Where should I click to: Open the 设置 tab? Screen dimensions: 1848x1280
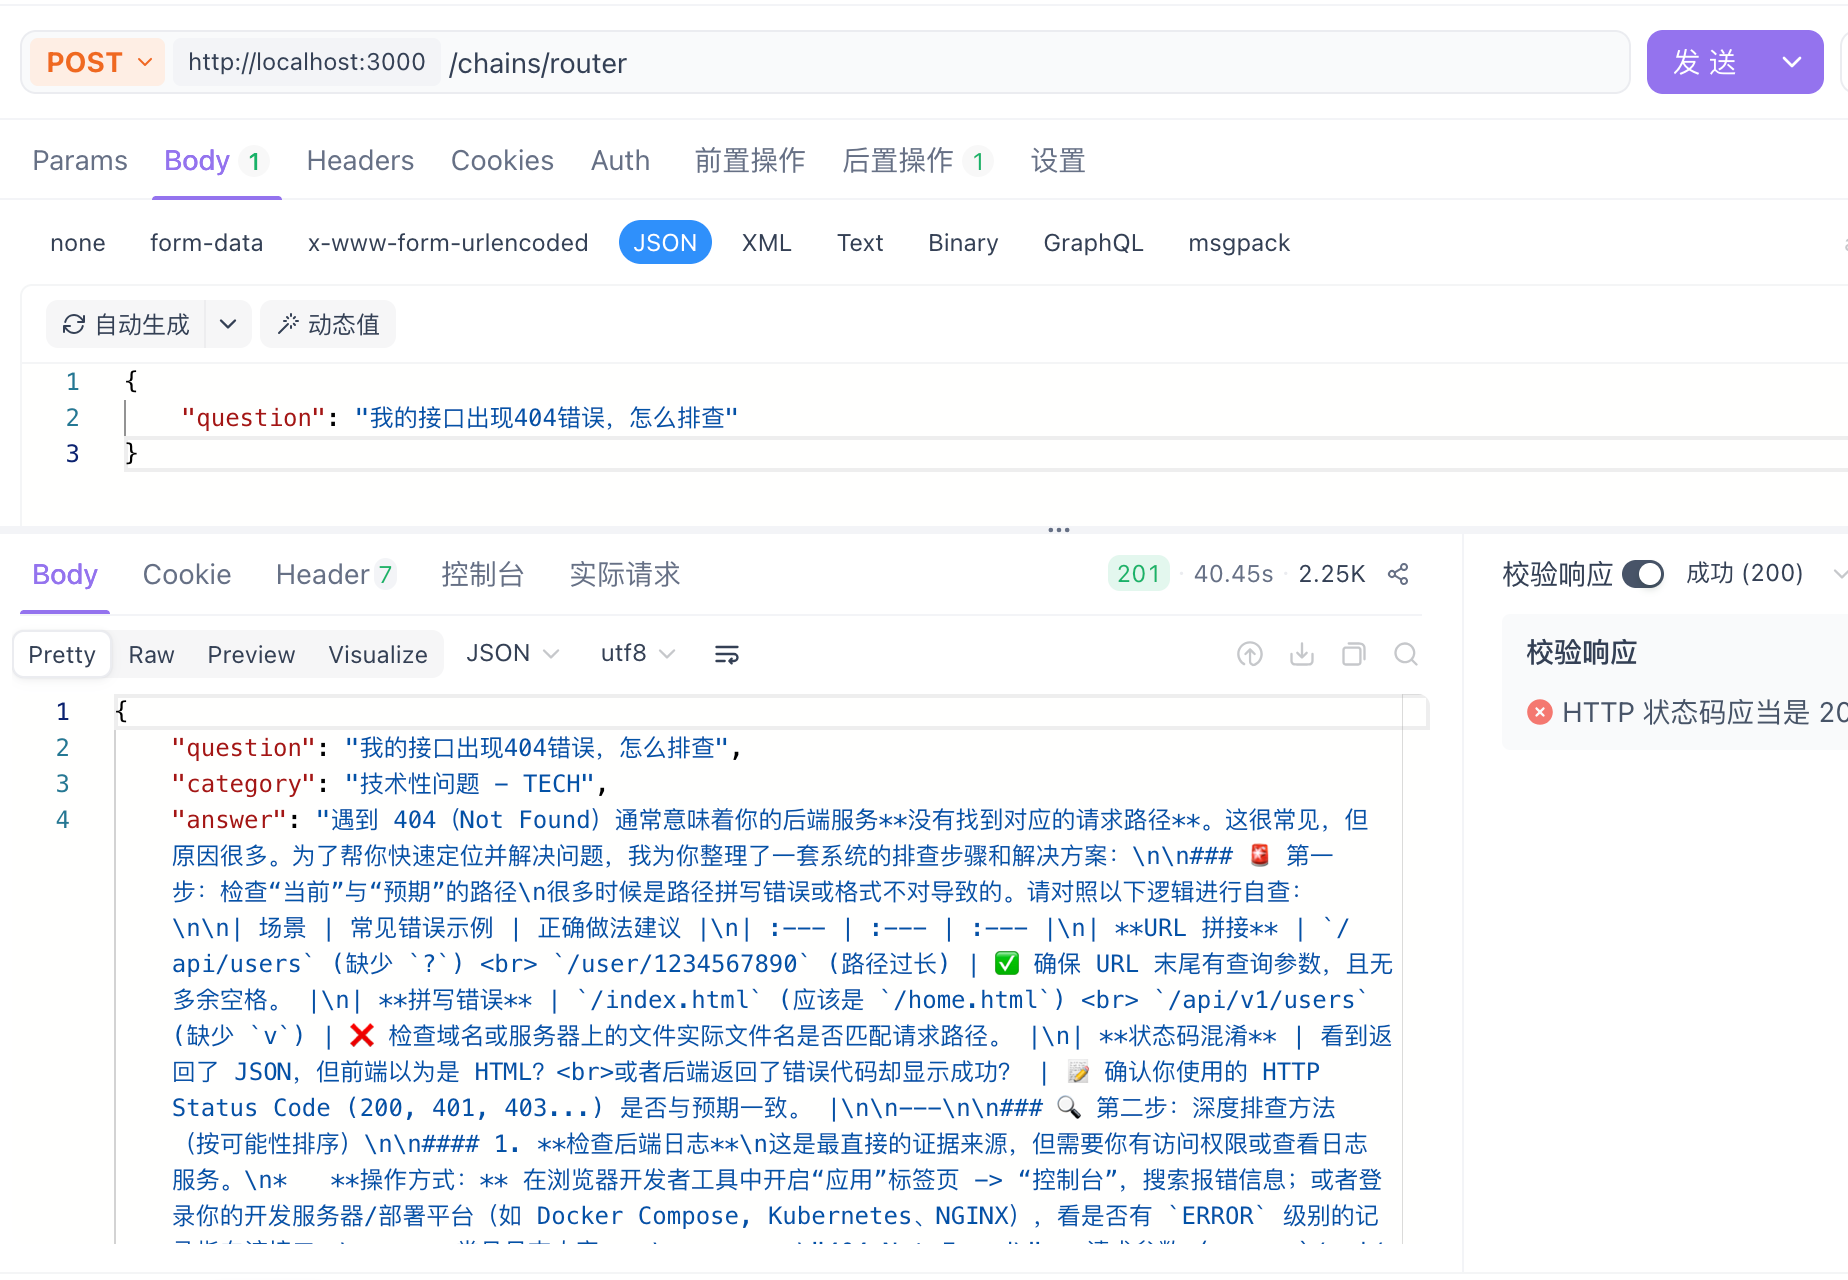click(x=1058, y=160)
